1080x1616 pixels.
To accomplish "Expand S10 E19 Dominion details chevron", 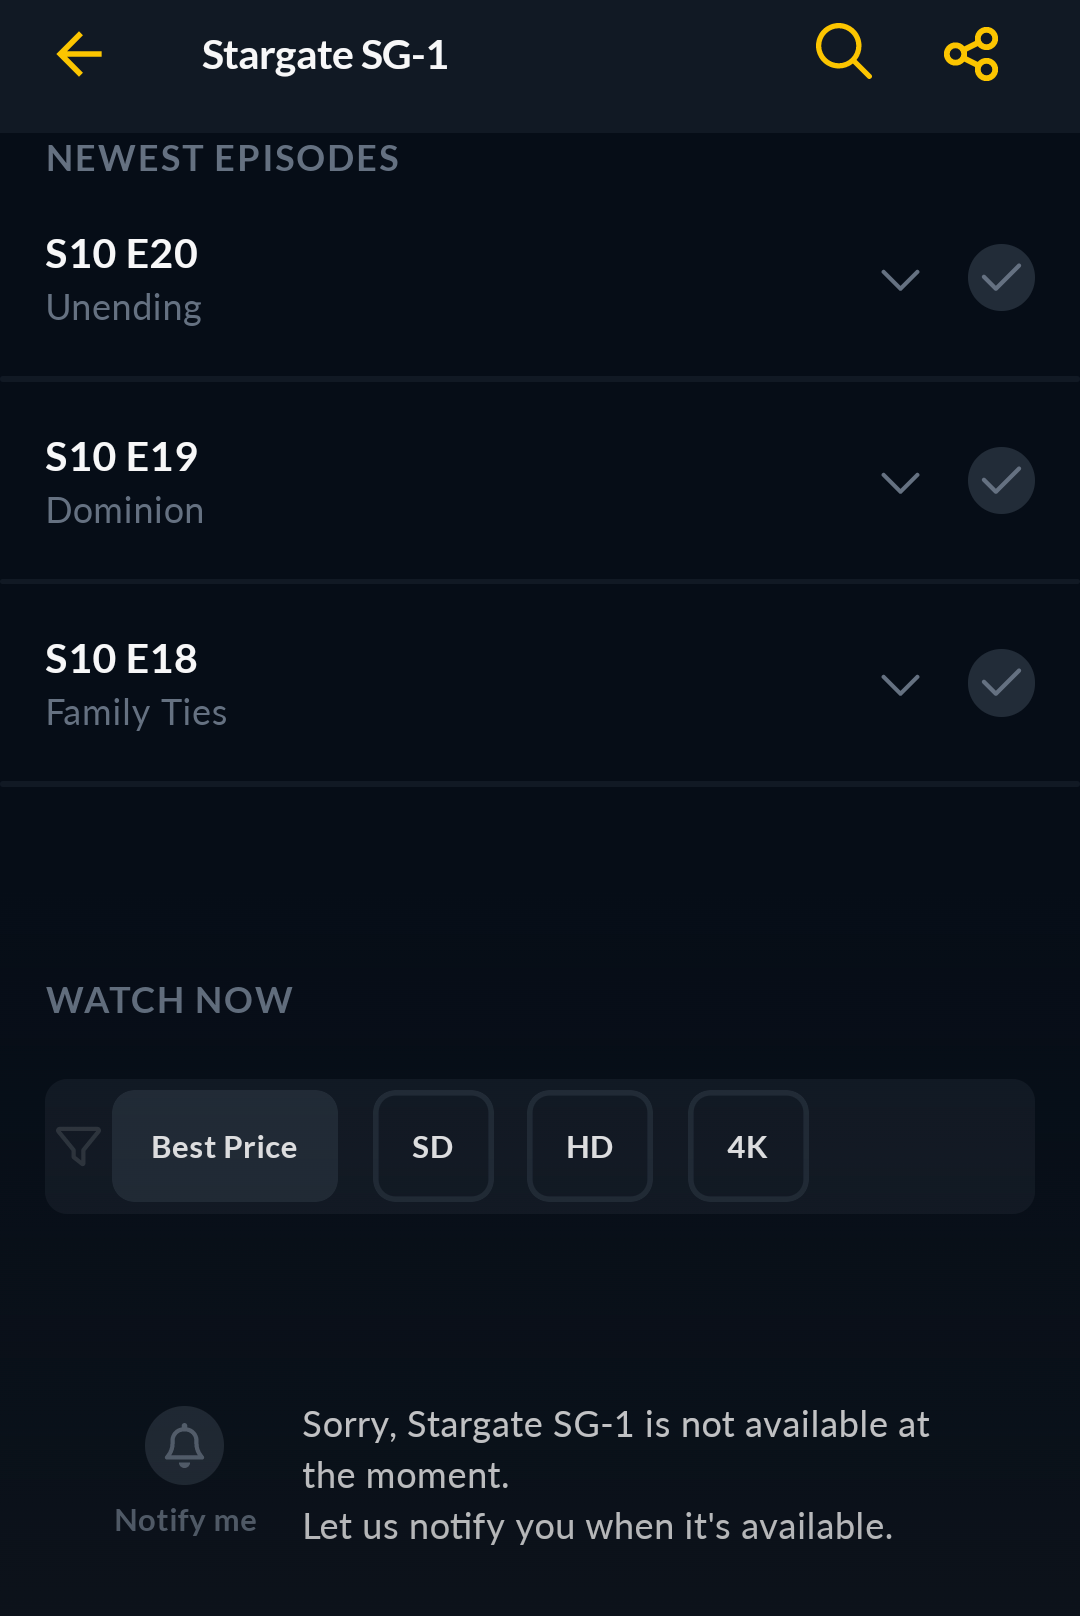I will 900,482.
